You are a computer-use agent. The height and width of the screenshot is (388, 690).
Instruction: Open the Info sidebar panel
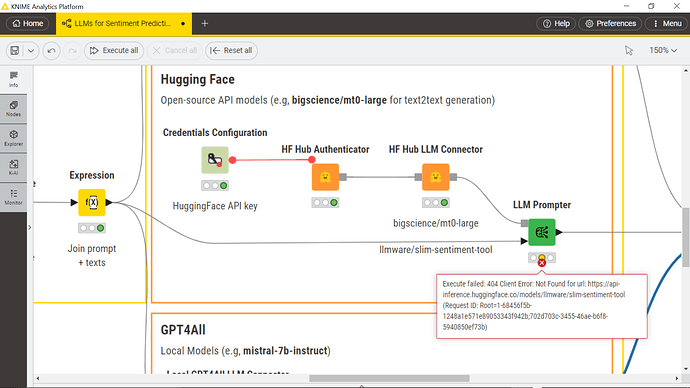pyautogui.click(x=14, y=80)
